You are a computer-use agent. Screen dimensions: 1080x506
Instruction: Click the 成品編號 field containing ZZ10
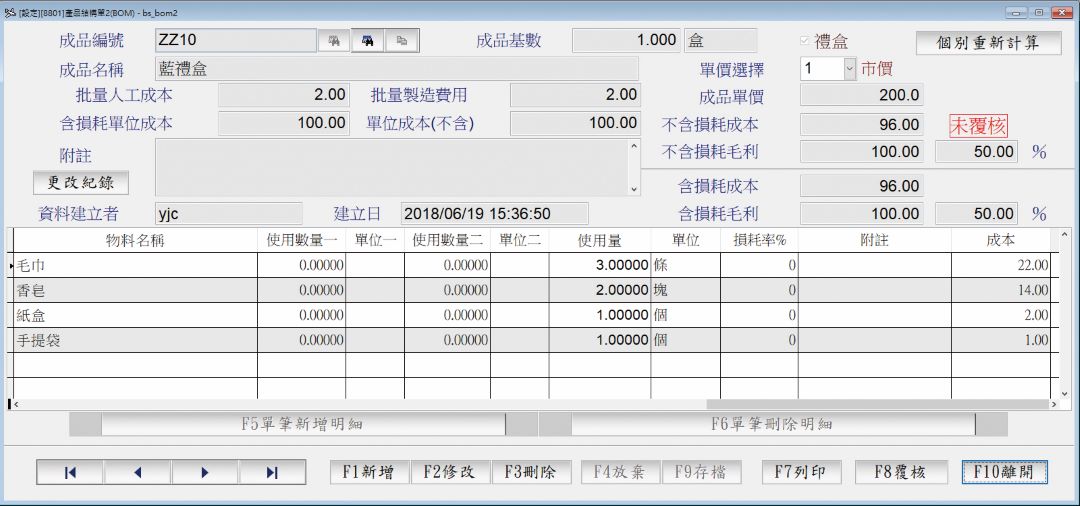236,41
